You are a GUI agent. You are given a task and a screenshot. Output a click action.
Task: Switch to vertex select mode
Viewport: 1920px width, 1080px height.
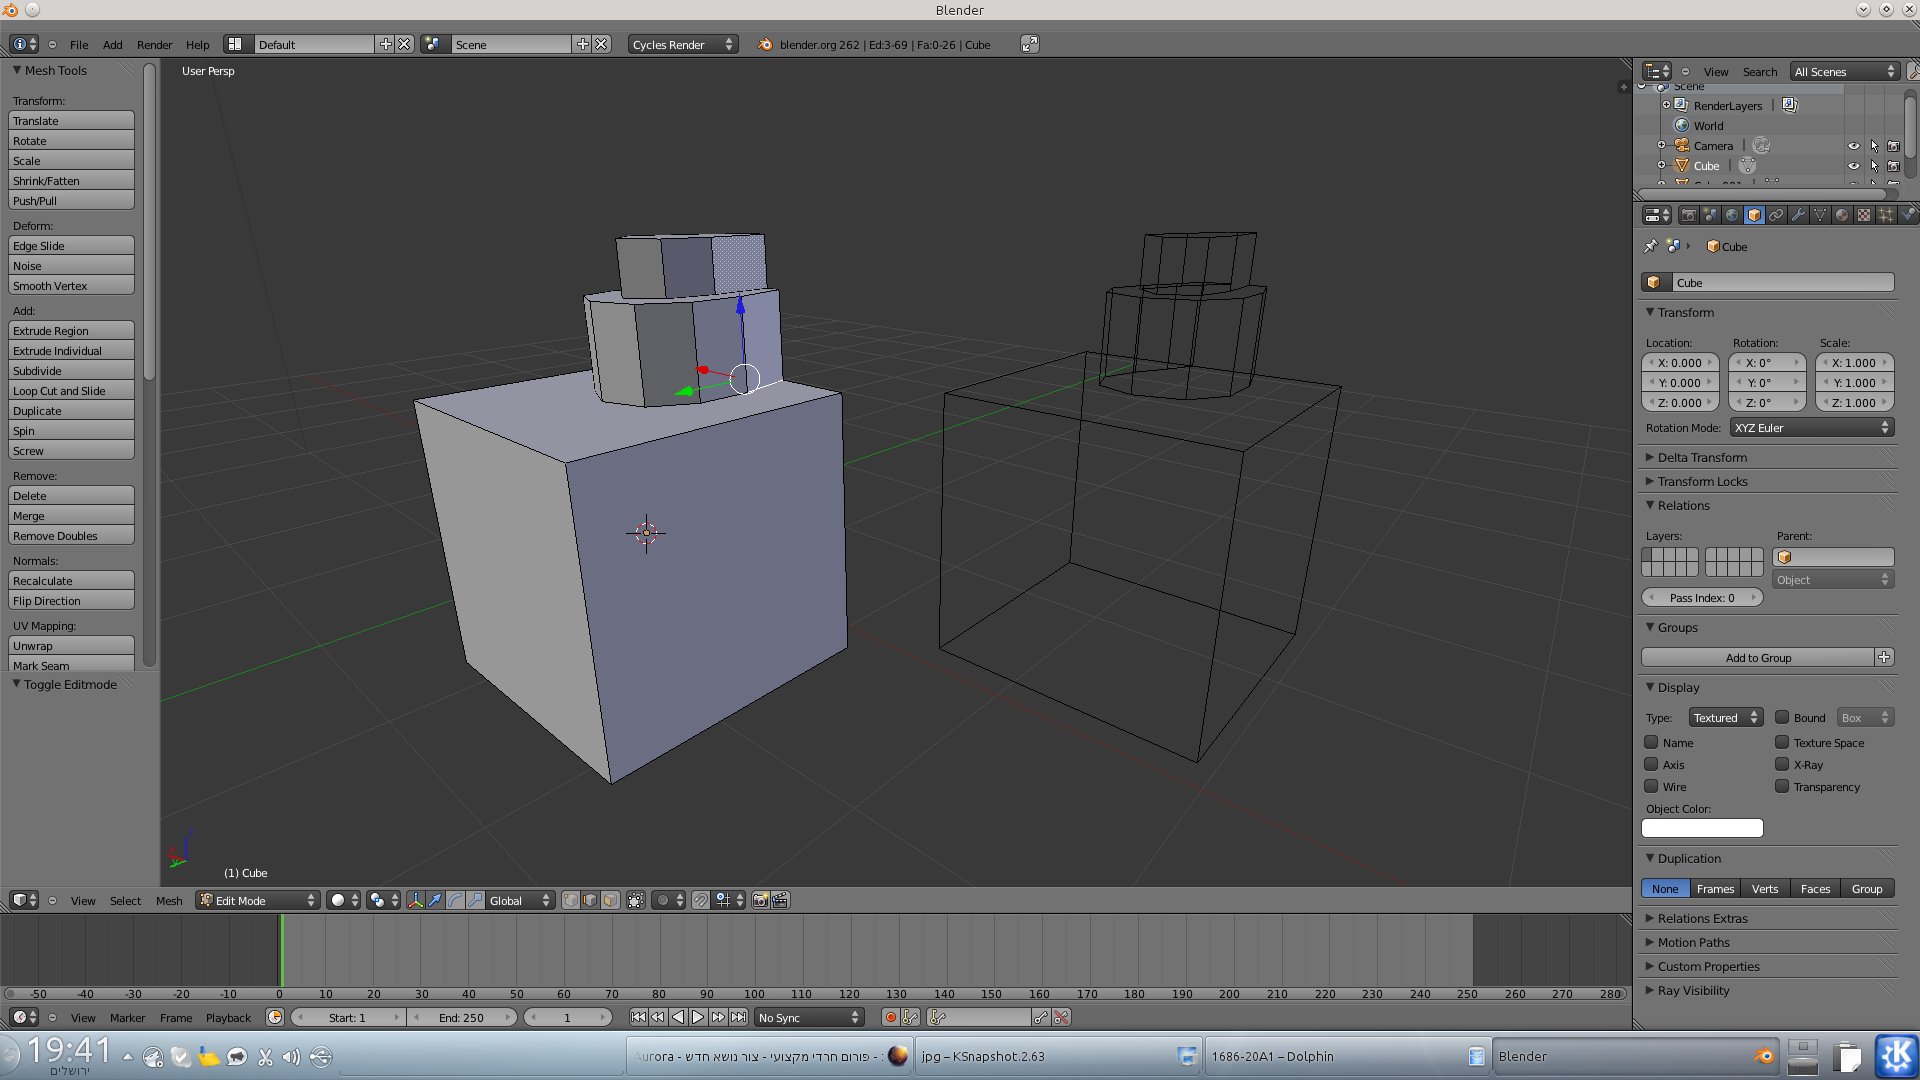coord(570,900)
